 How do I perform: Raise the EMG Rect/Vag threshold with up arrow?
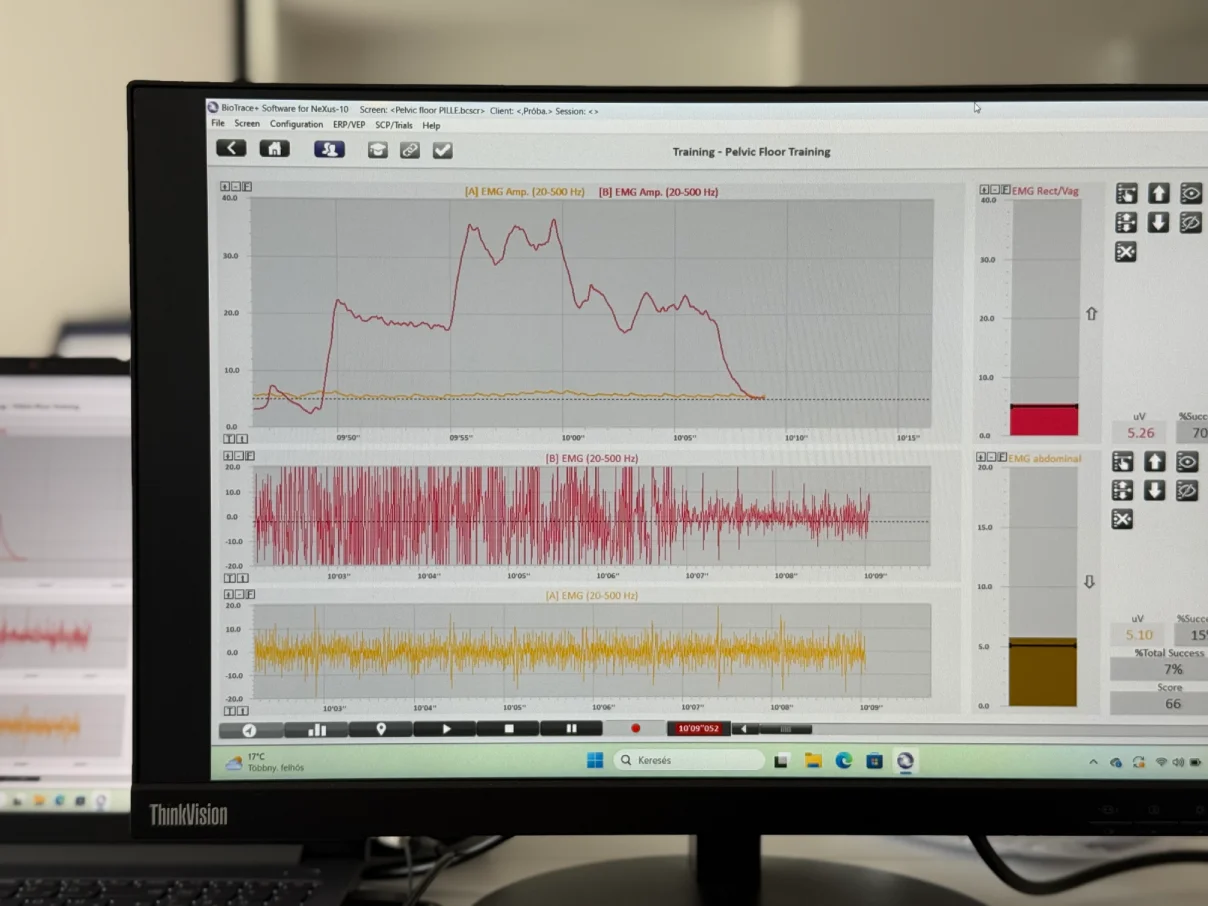[x=1158, y=193]
